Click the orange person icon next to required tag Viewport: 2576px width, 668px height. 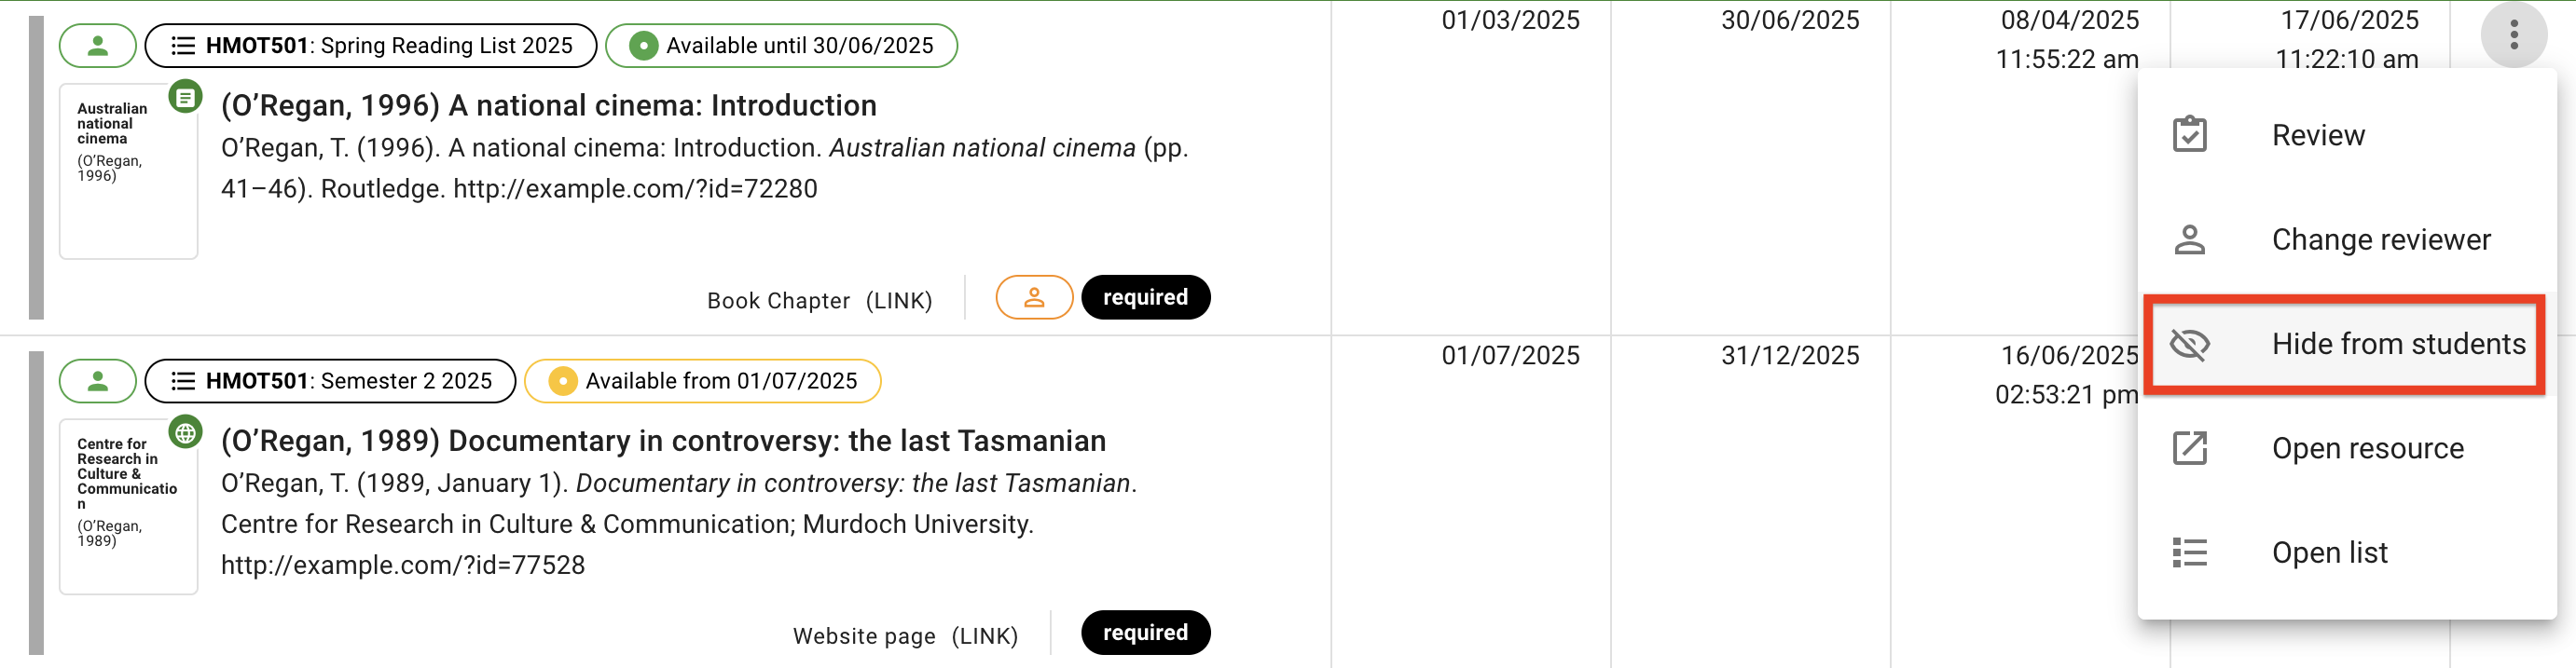click(x=1034, y=297)
